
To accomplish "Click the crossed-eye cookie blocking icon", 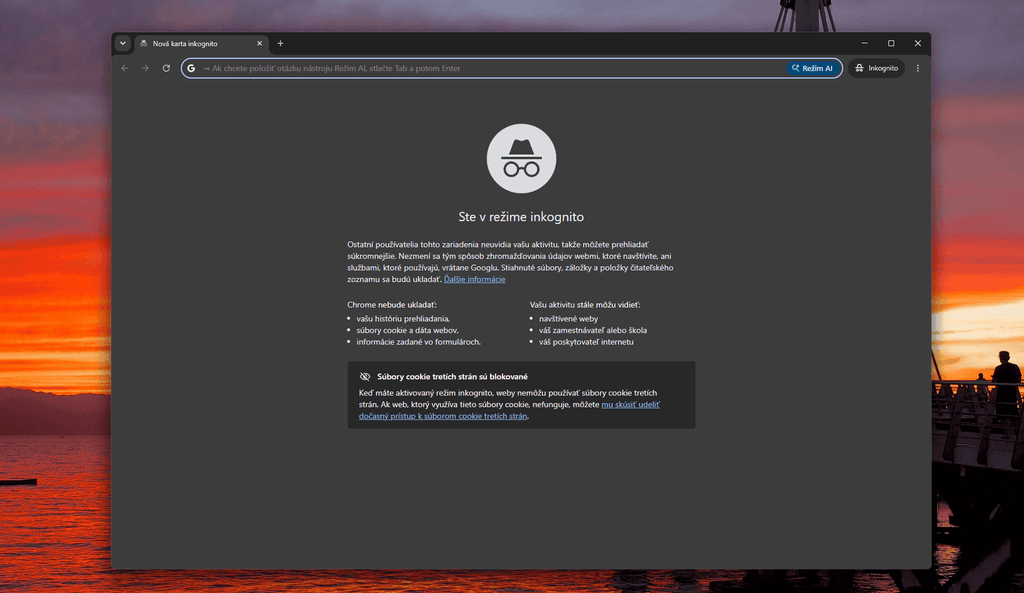I will [x=365, y=376].
